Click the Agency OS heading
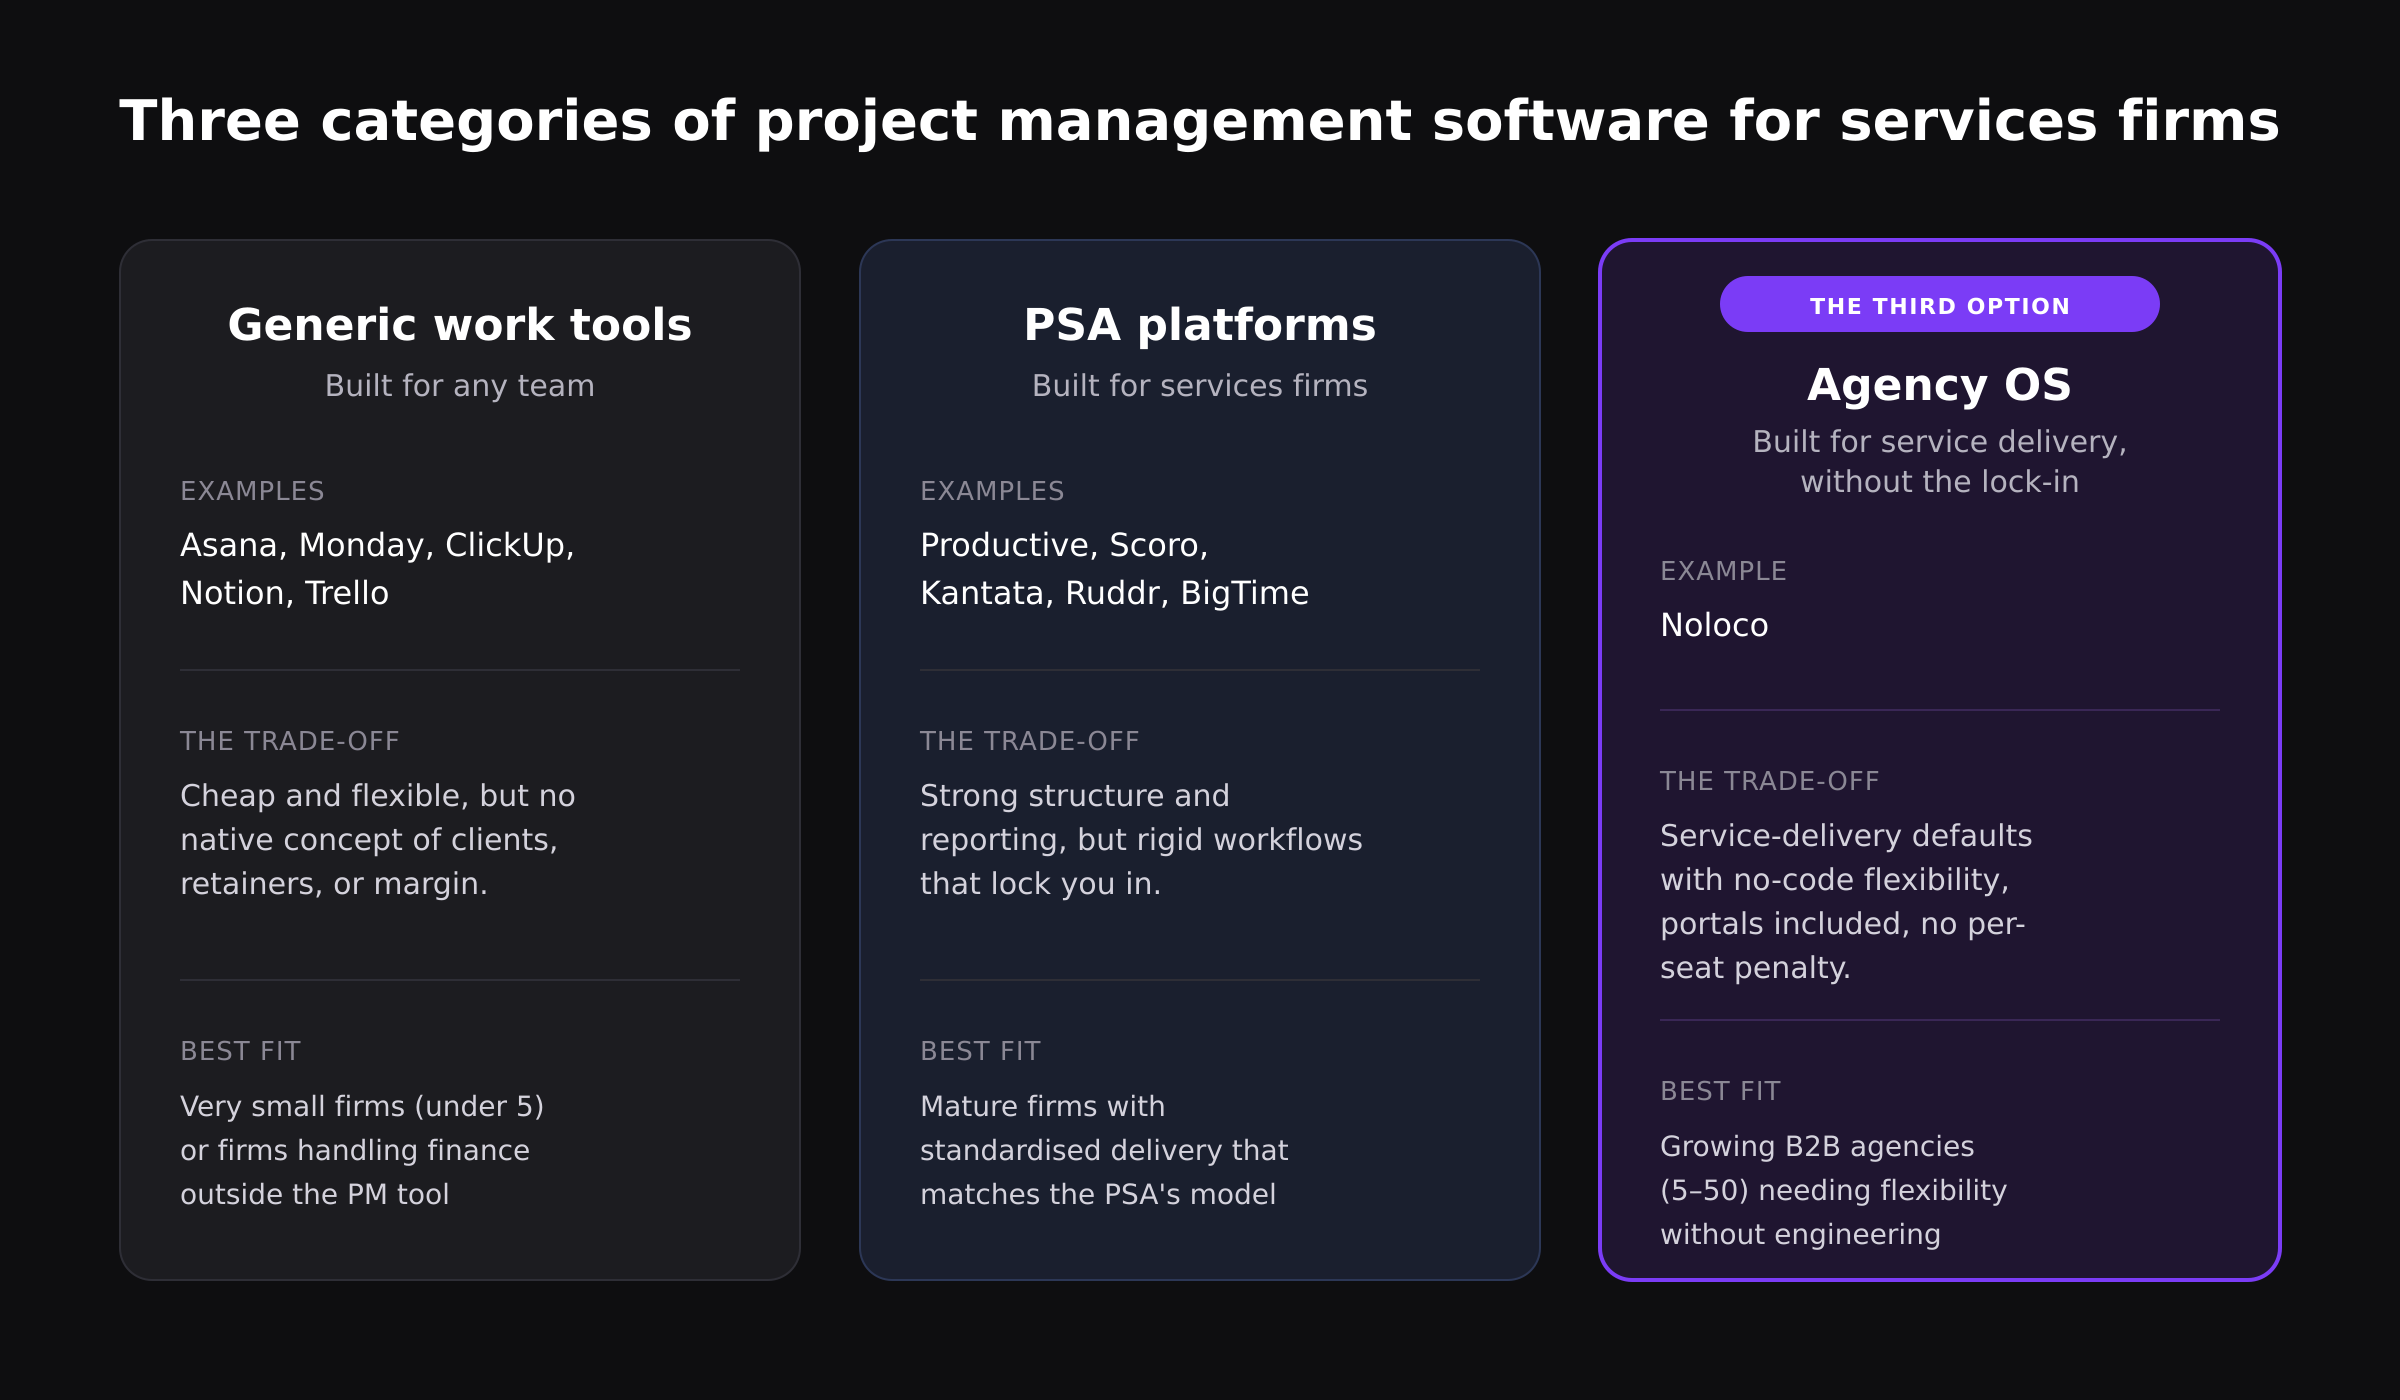This screenshot has width=2400, height=1400. [1939, 385]
